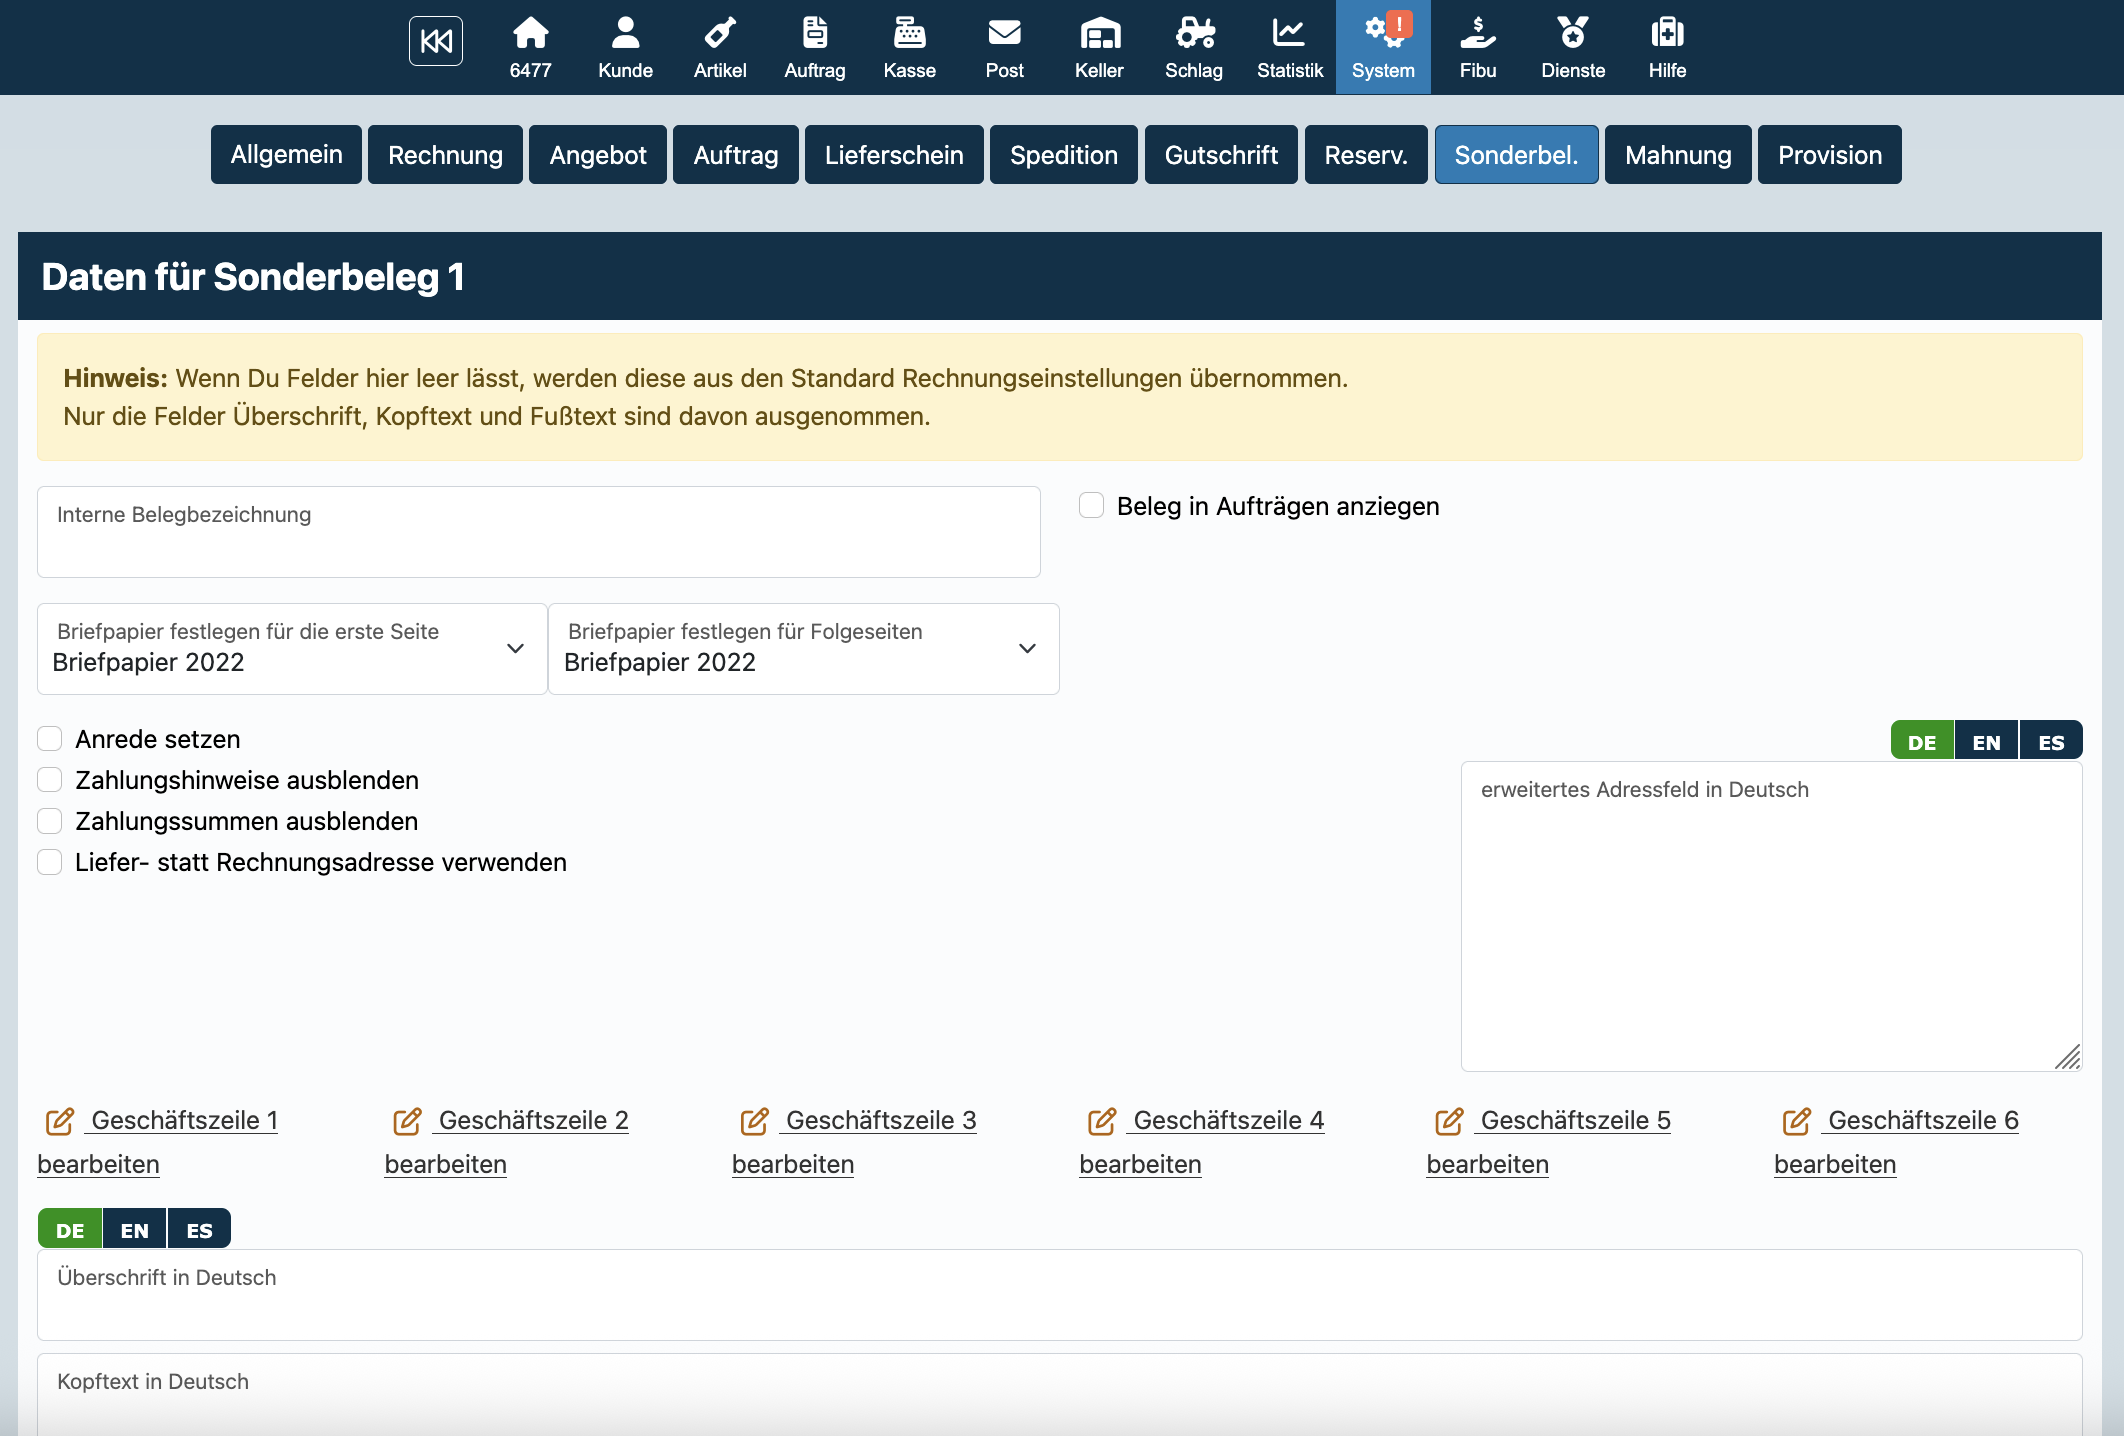
Task: Switch to the Mahnung tab
Action: point(1677,155)
